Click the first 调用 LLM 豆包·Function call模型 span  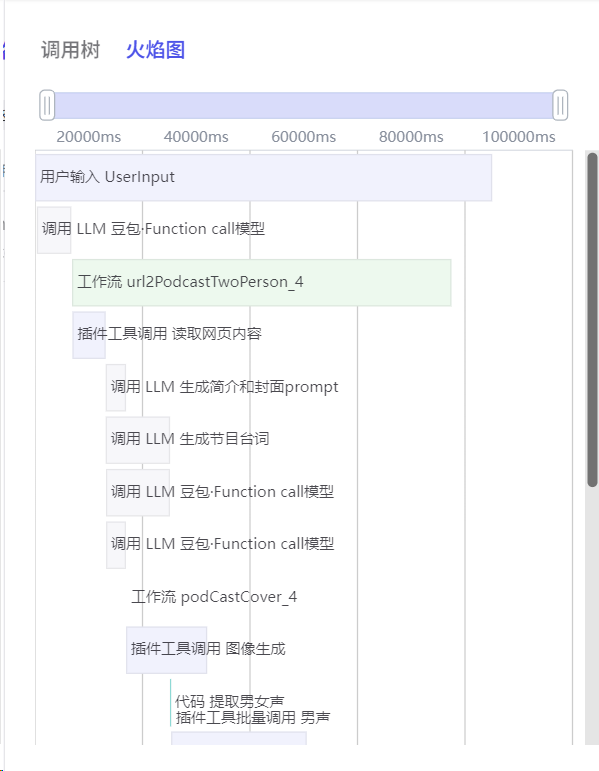point(54,230)
